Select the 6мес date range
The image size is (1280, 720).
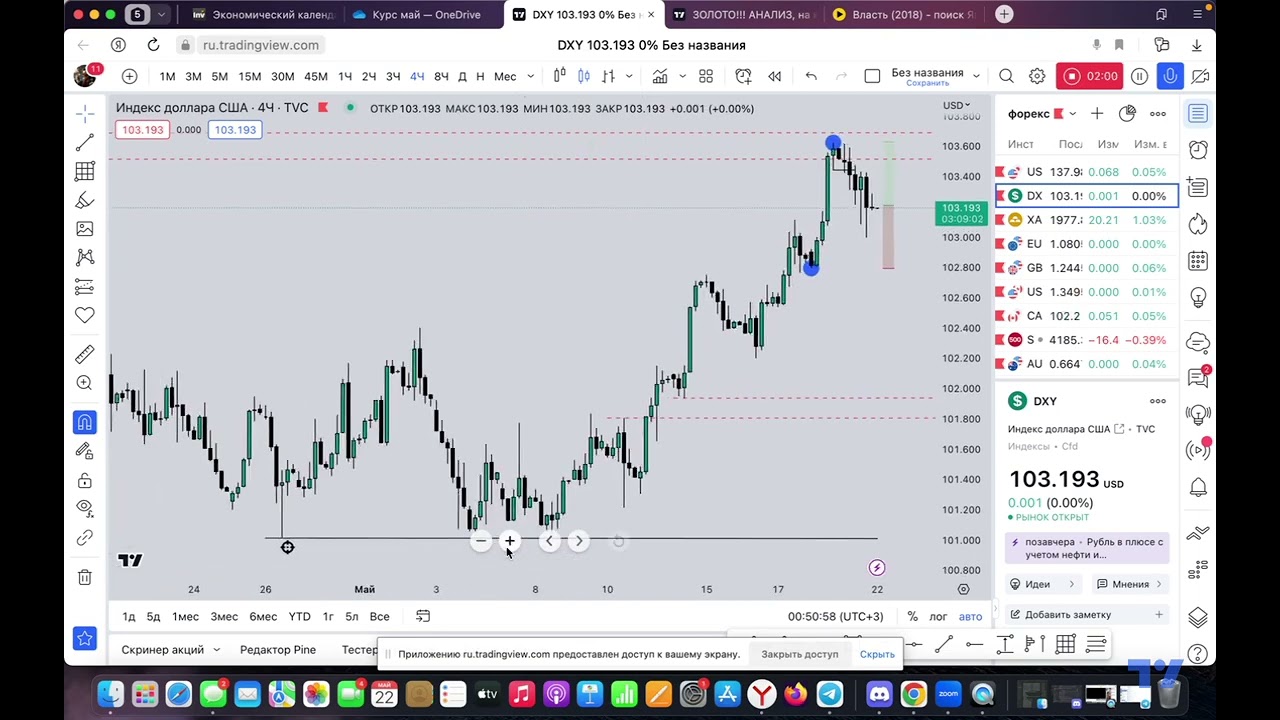coord(263,617)
